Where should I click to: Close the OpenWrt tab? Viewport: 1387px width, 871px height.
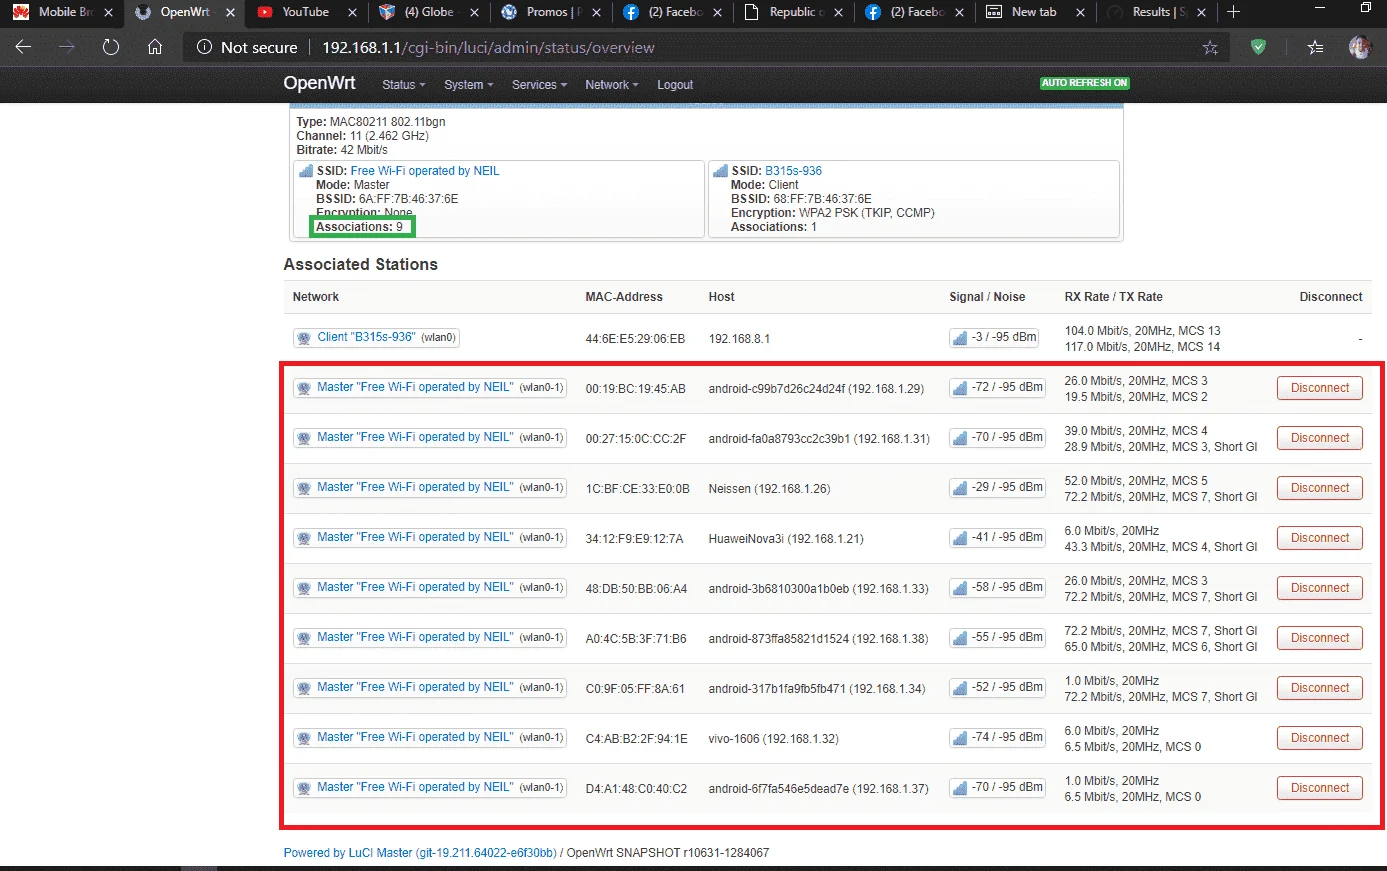pyautogui.click(x=231, y=12)
